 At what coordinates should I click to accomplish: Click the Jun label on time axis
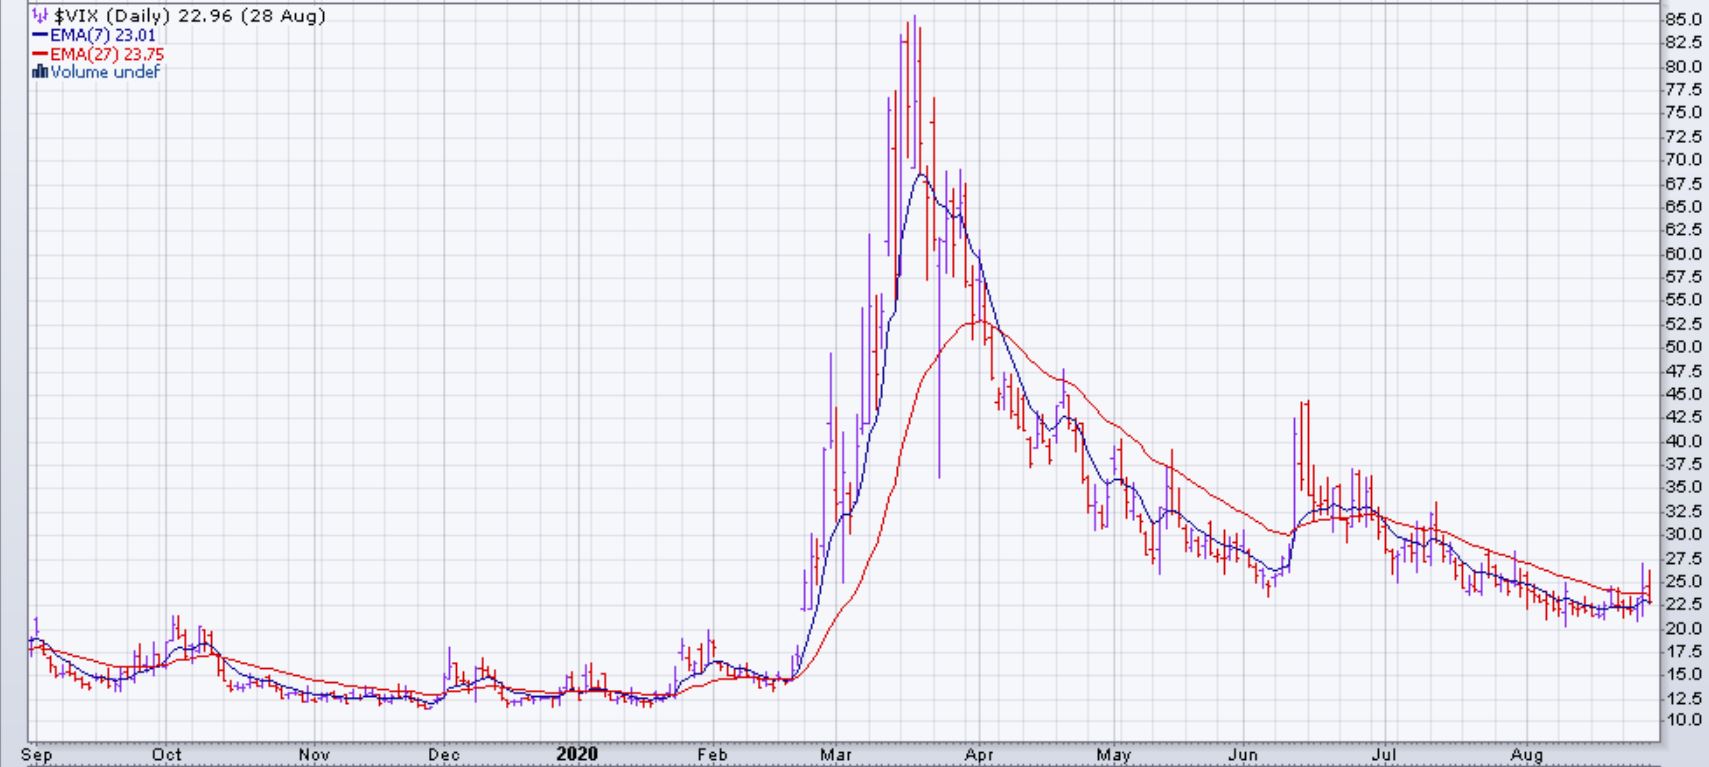click(x=1243, y=755)
